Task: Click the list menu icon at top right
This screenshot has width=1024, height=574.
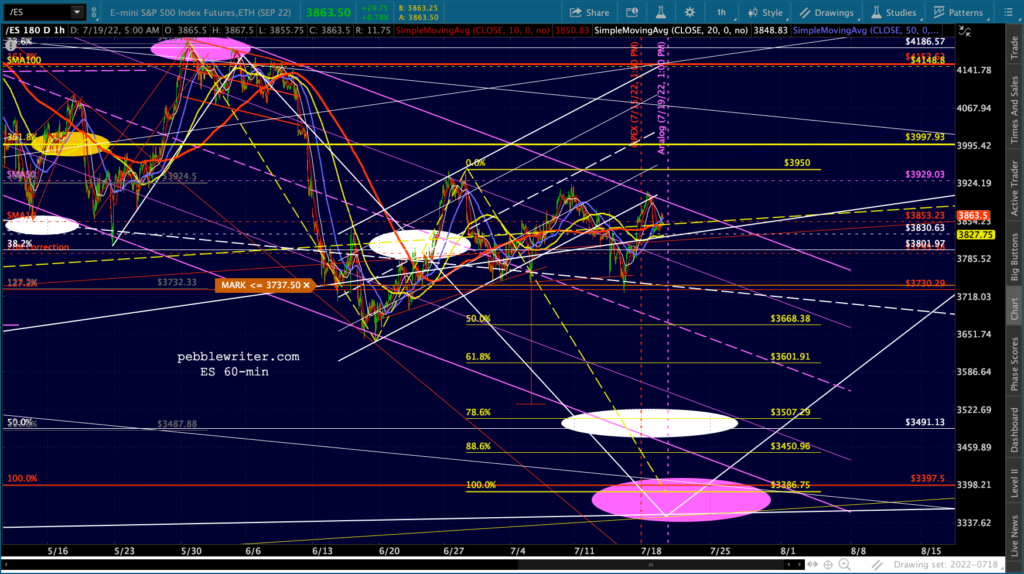Action: pyautogui.click(x=1009, y=12)
